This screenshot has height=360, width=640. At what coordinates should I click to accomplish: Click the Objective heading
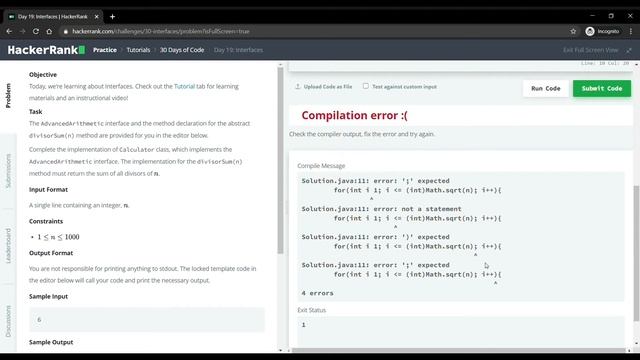pyautogui.click(x=43, y=75)
